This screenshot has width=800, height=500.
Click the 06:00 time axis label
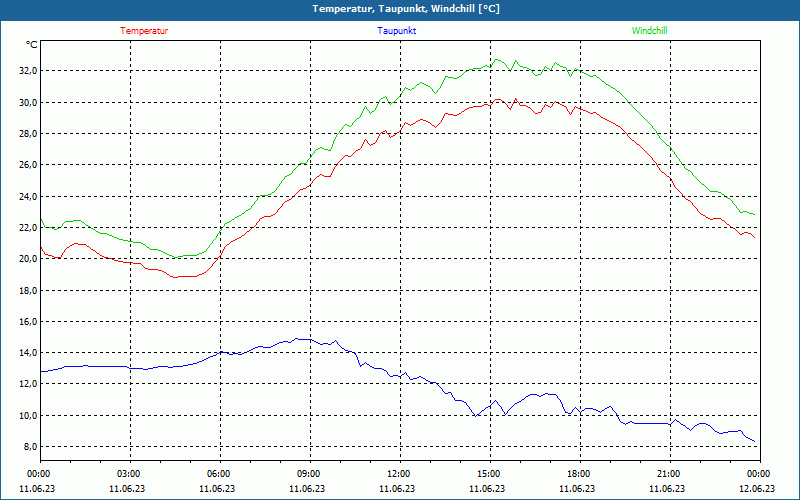(x=217, y=474)
